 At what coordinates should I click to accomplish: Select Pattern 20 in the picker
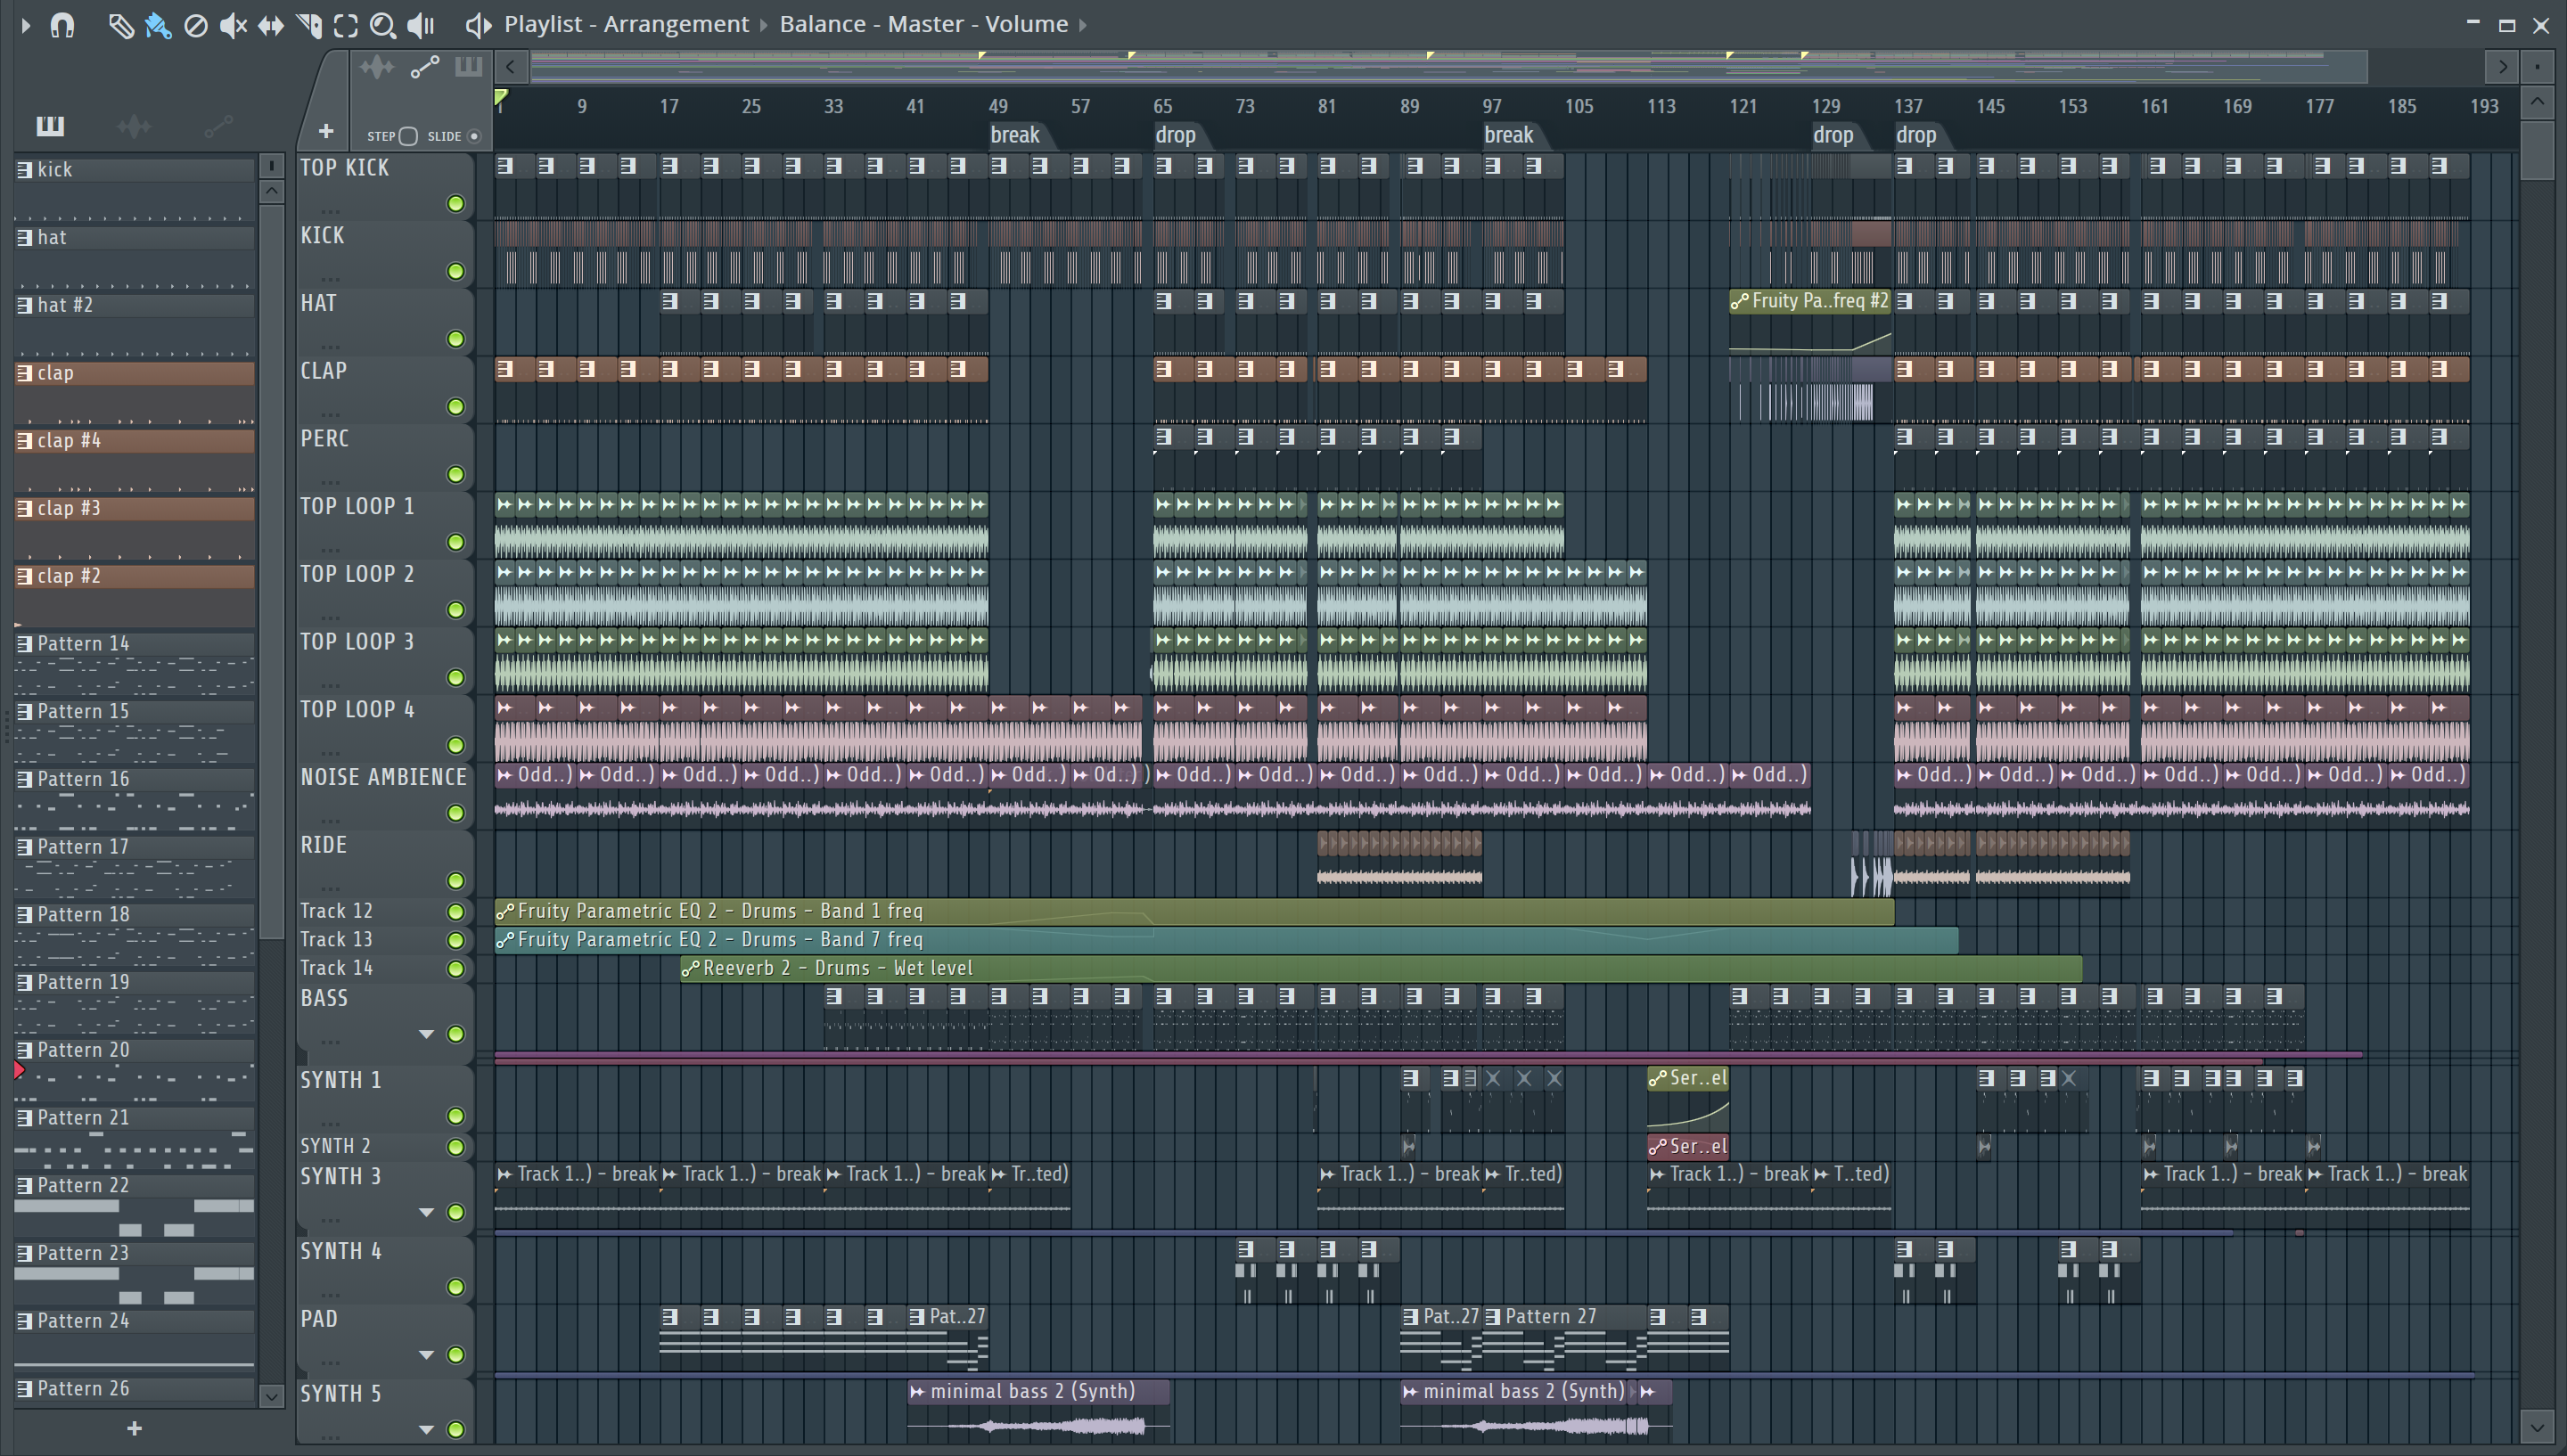coord(134,1050)
